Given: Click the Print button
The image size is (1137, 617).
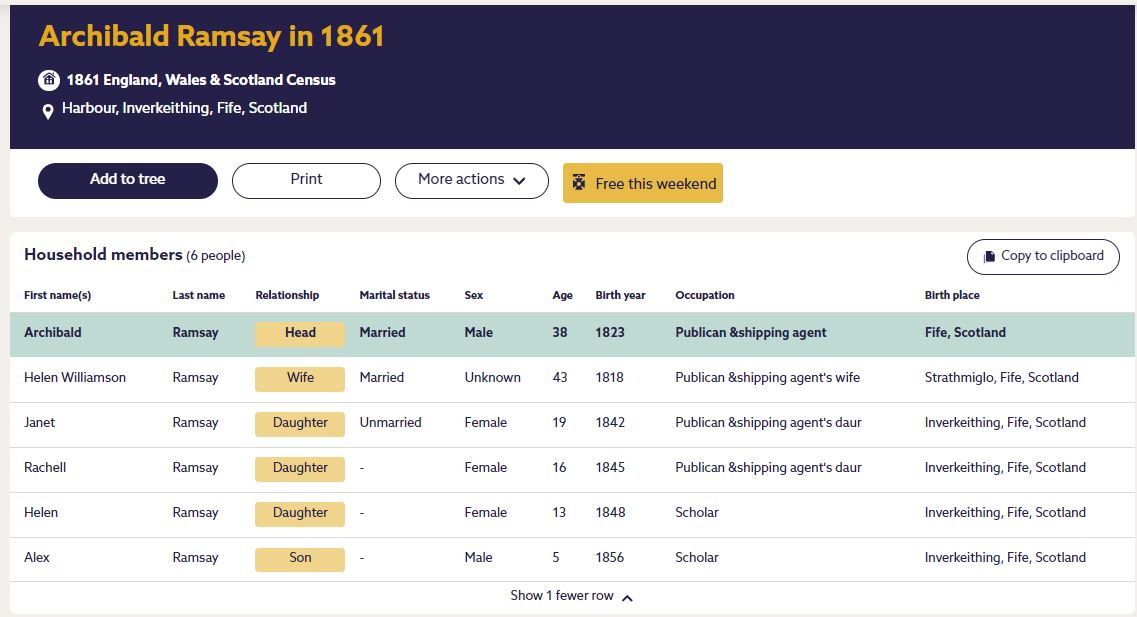Looking at the screenshot, I should click(x=306, y=180).
